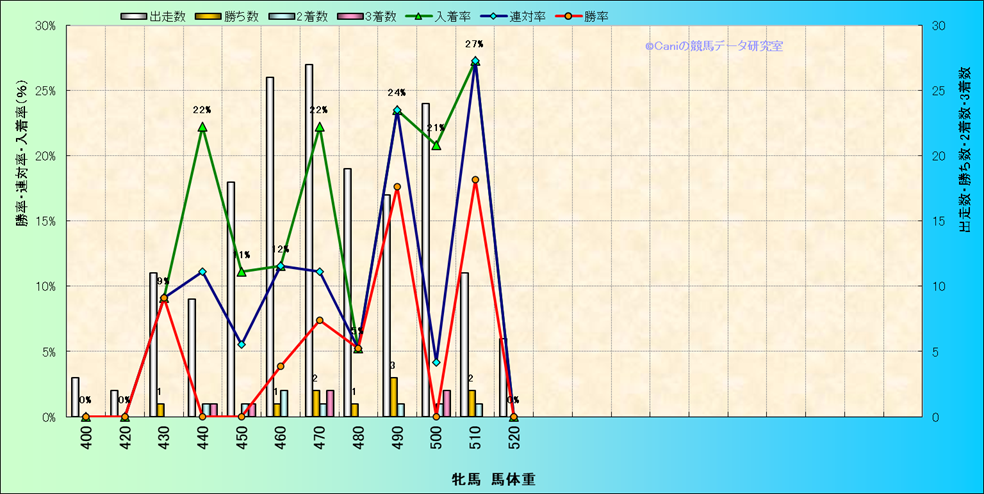Select the 24% data label at 490
984x494 pixels.
click(x=396, y=93)
